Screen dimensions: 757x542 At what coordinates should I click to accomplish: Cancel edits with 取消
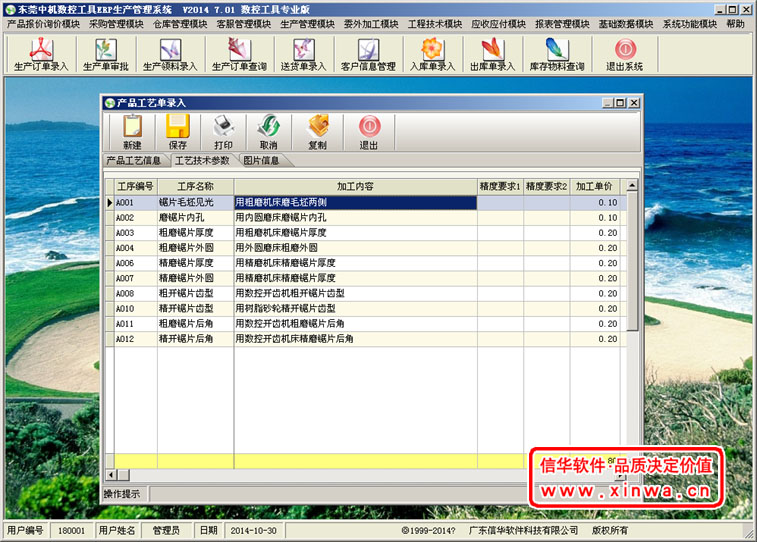[x=268, y=132]
